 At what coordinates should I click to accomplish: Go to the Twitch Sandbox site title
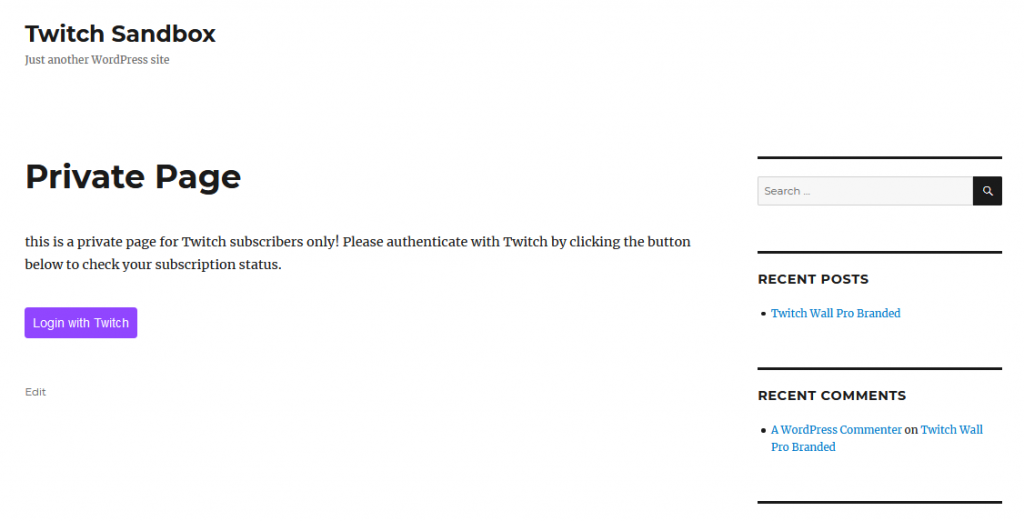[x=120, y=33]
